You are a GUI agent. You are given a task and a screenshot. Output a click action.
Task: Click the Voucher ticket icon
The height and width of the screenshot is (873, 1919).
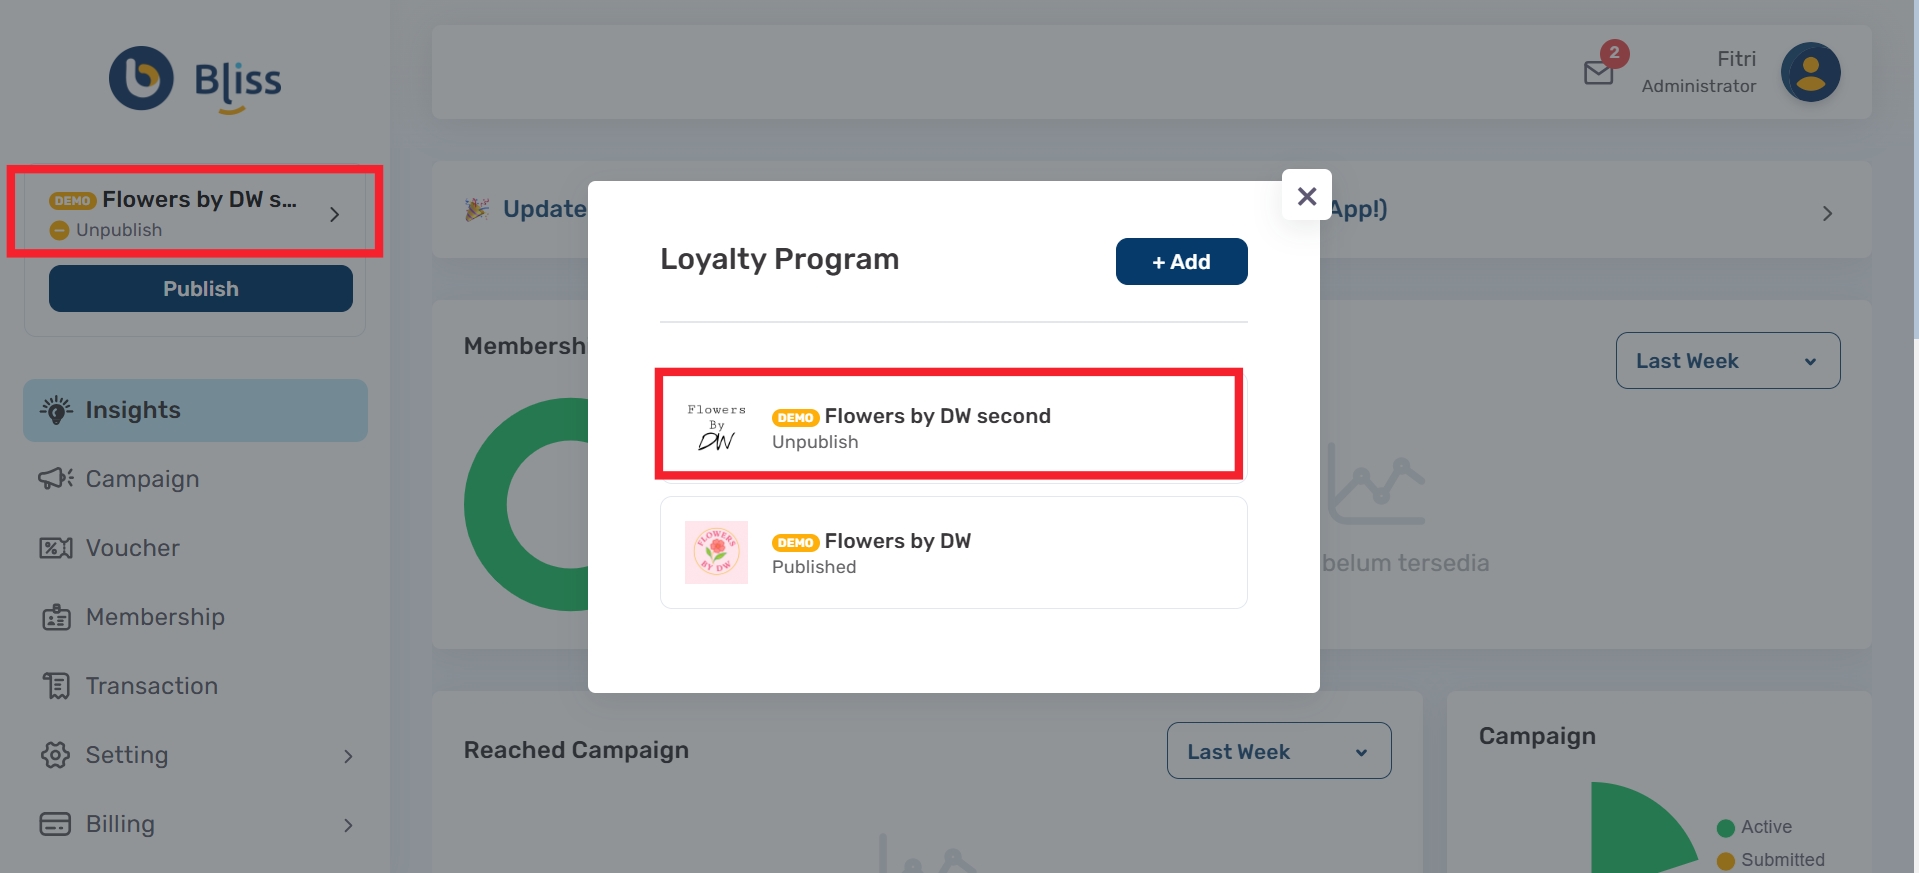(56, 548)
